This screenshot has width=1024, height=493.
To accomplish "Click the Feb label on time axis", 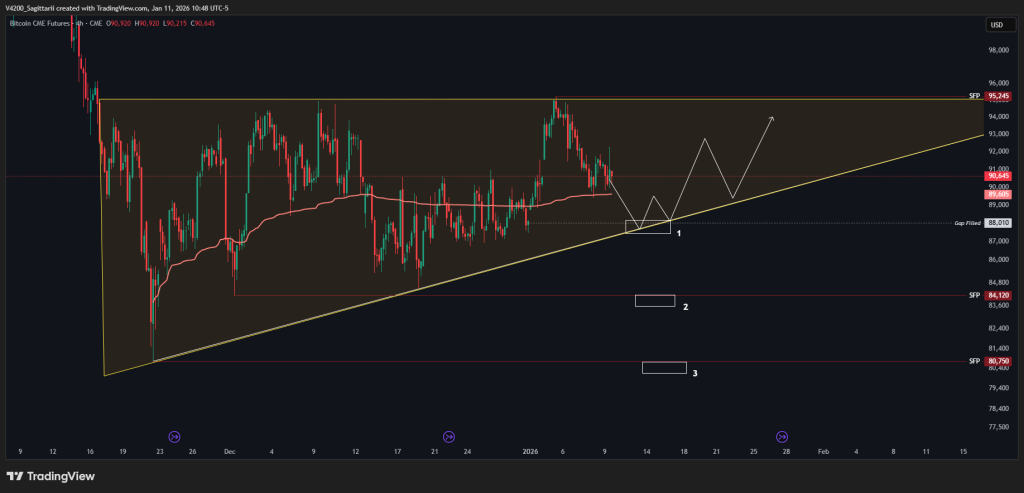I will point(823,452).
